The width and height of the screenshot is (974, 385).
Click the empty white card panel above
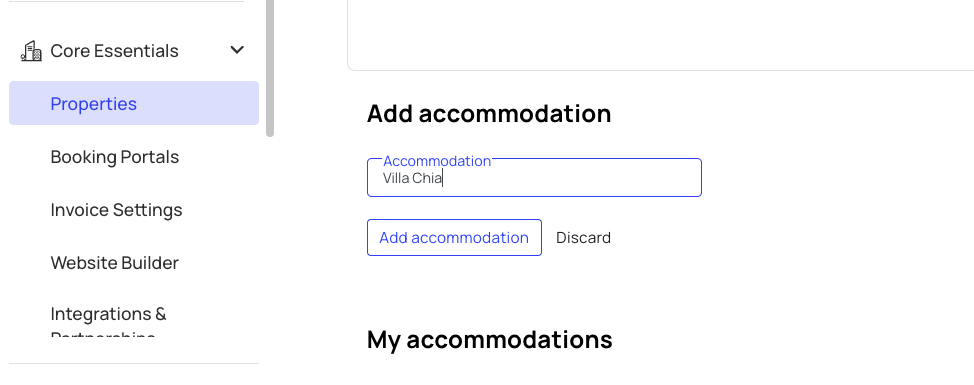660,35
